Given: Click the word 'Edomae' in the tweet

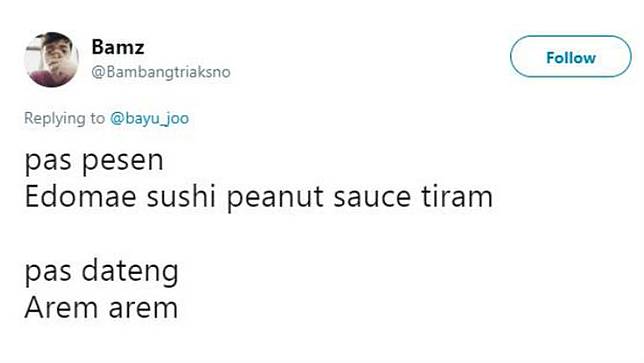Looking at the screenshot, I should (81, 196).
